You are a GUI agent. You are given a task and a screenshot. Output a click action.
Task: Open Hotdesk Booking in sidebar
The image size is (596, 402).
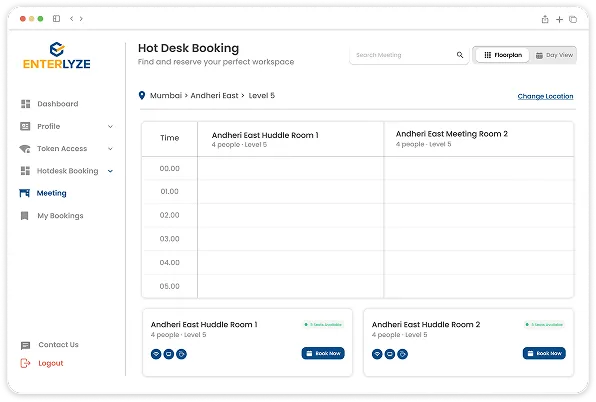pyautogui.click(x=67, y=171)
